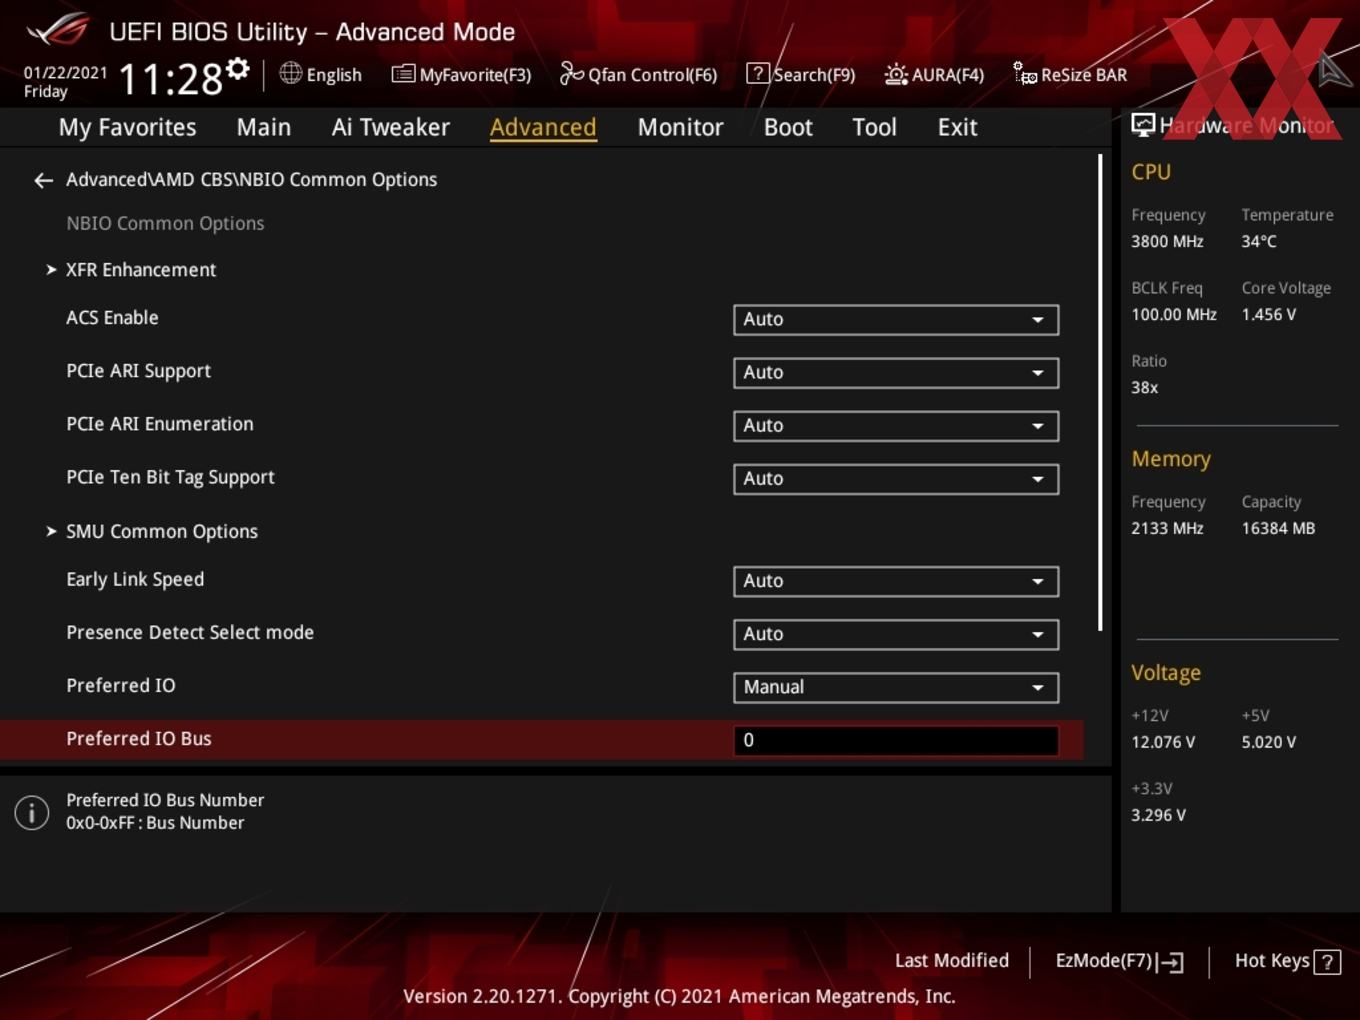The height and width of the screenshot is (1020, 1360).
Task: Click the Ratio value 38x
Action: point(1145,387)
